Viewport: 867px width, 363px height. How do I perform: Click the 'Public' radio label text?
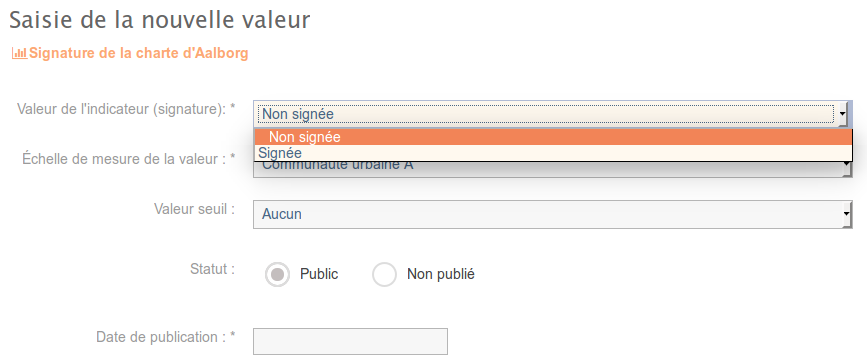[x=319, y=274]
